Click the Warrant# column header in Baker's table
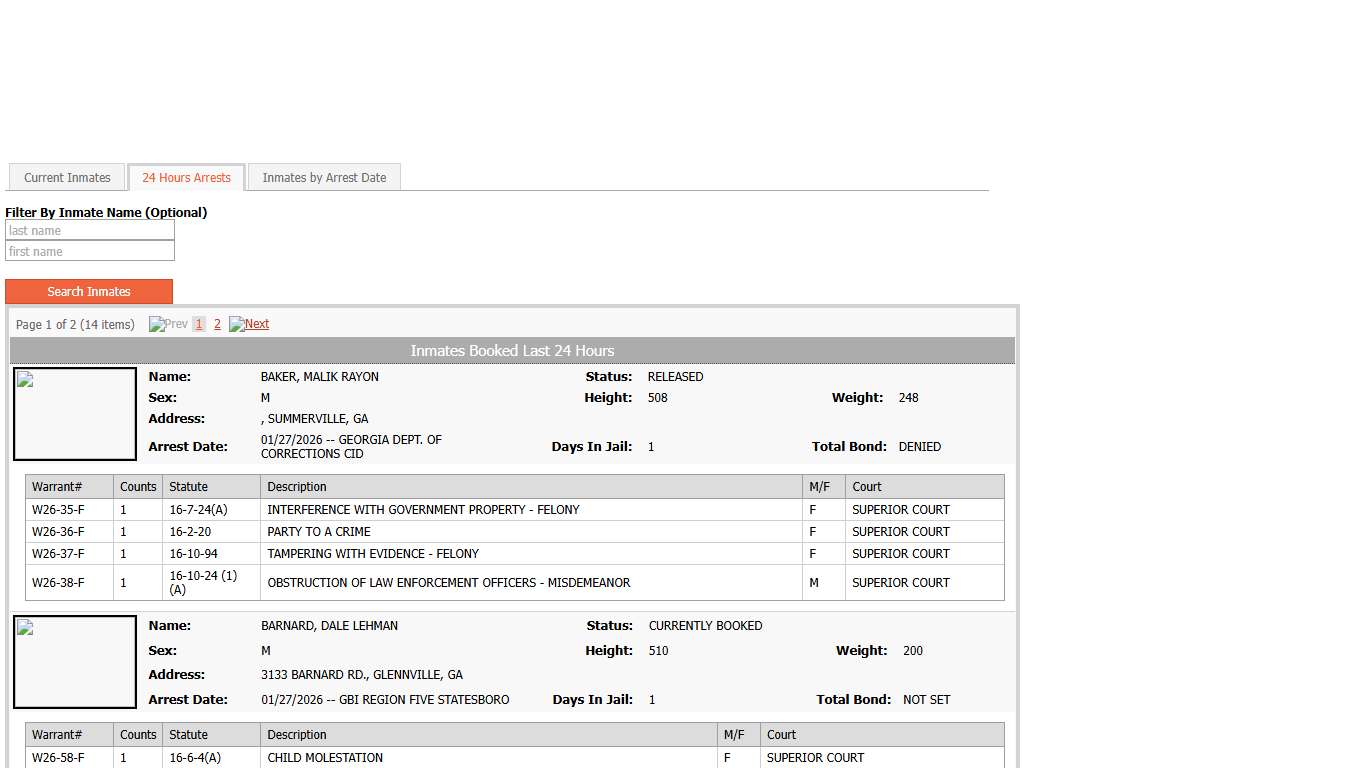Screen dimensions: 1366x768 pyautogui.click(x=57, y=487)
